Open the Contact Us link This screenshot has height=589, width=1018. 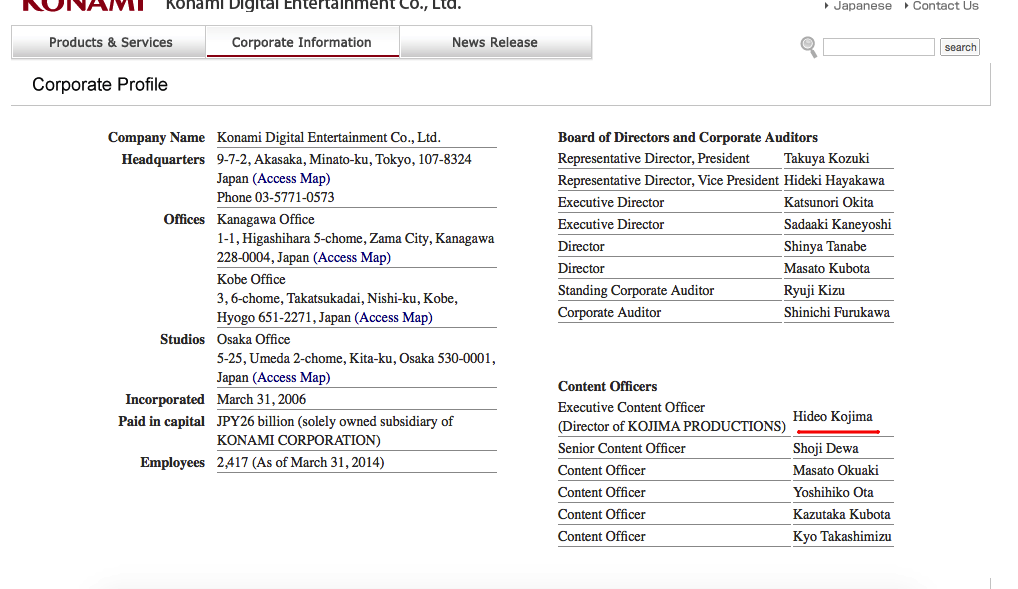[x=945, y=6]
